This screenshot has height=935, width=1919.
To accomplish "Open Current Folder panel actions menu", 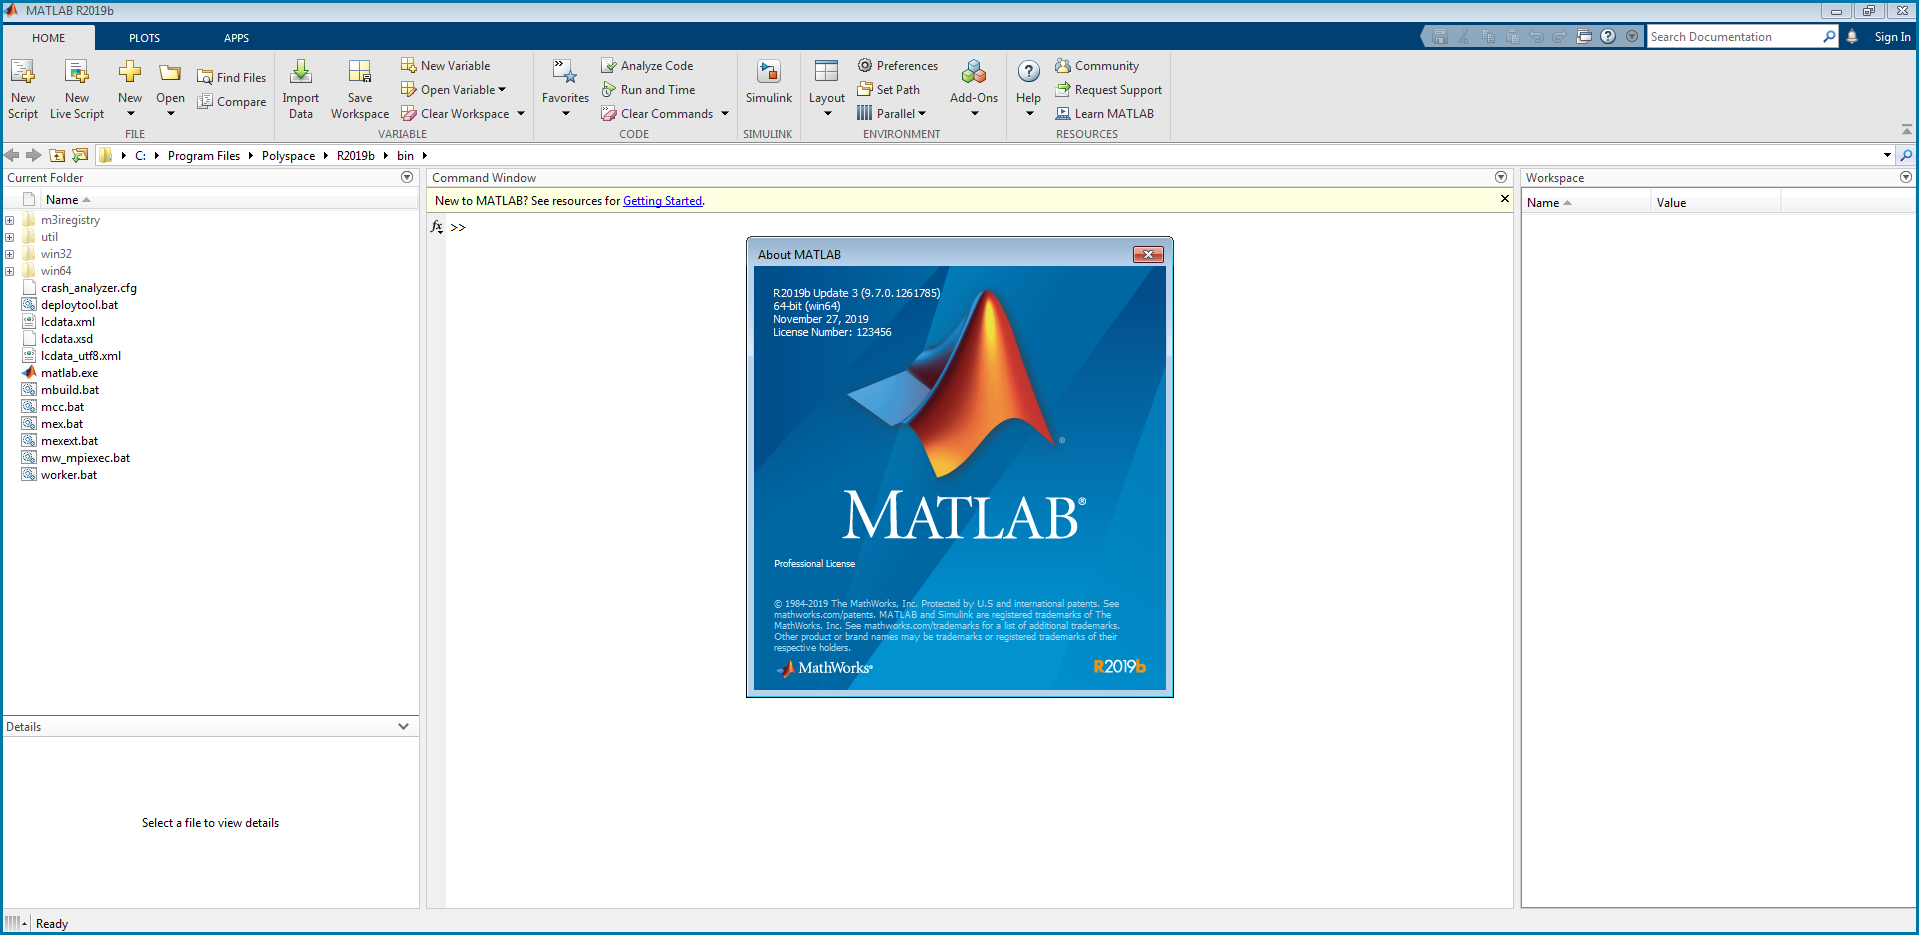I will pos(407,177).
